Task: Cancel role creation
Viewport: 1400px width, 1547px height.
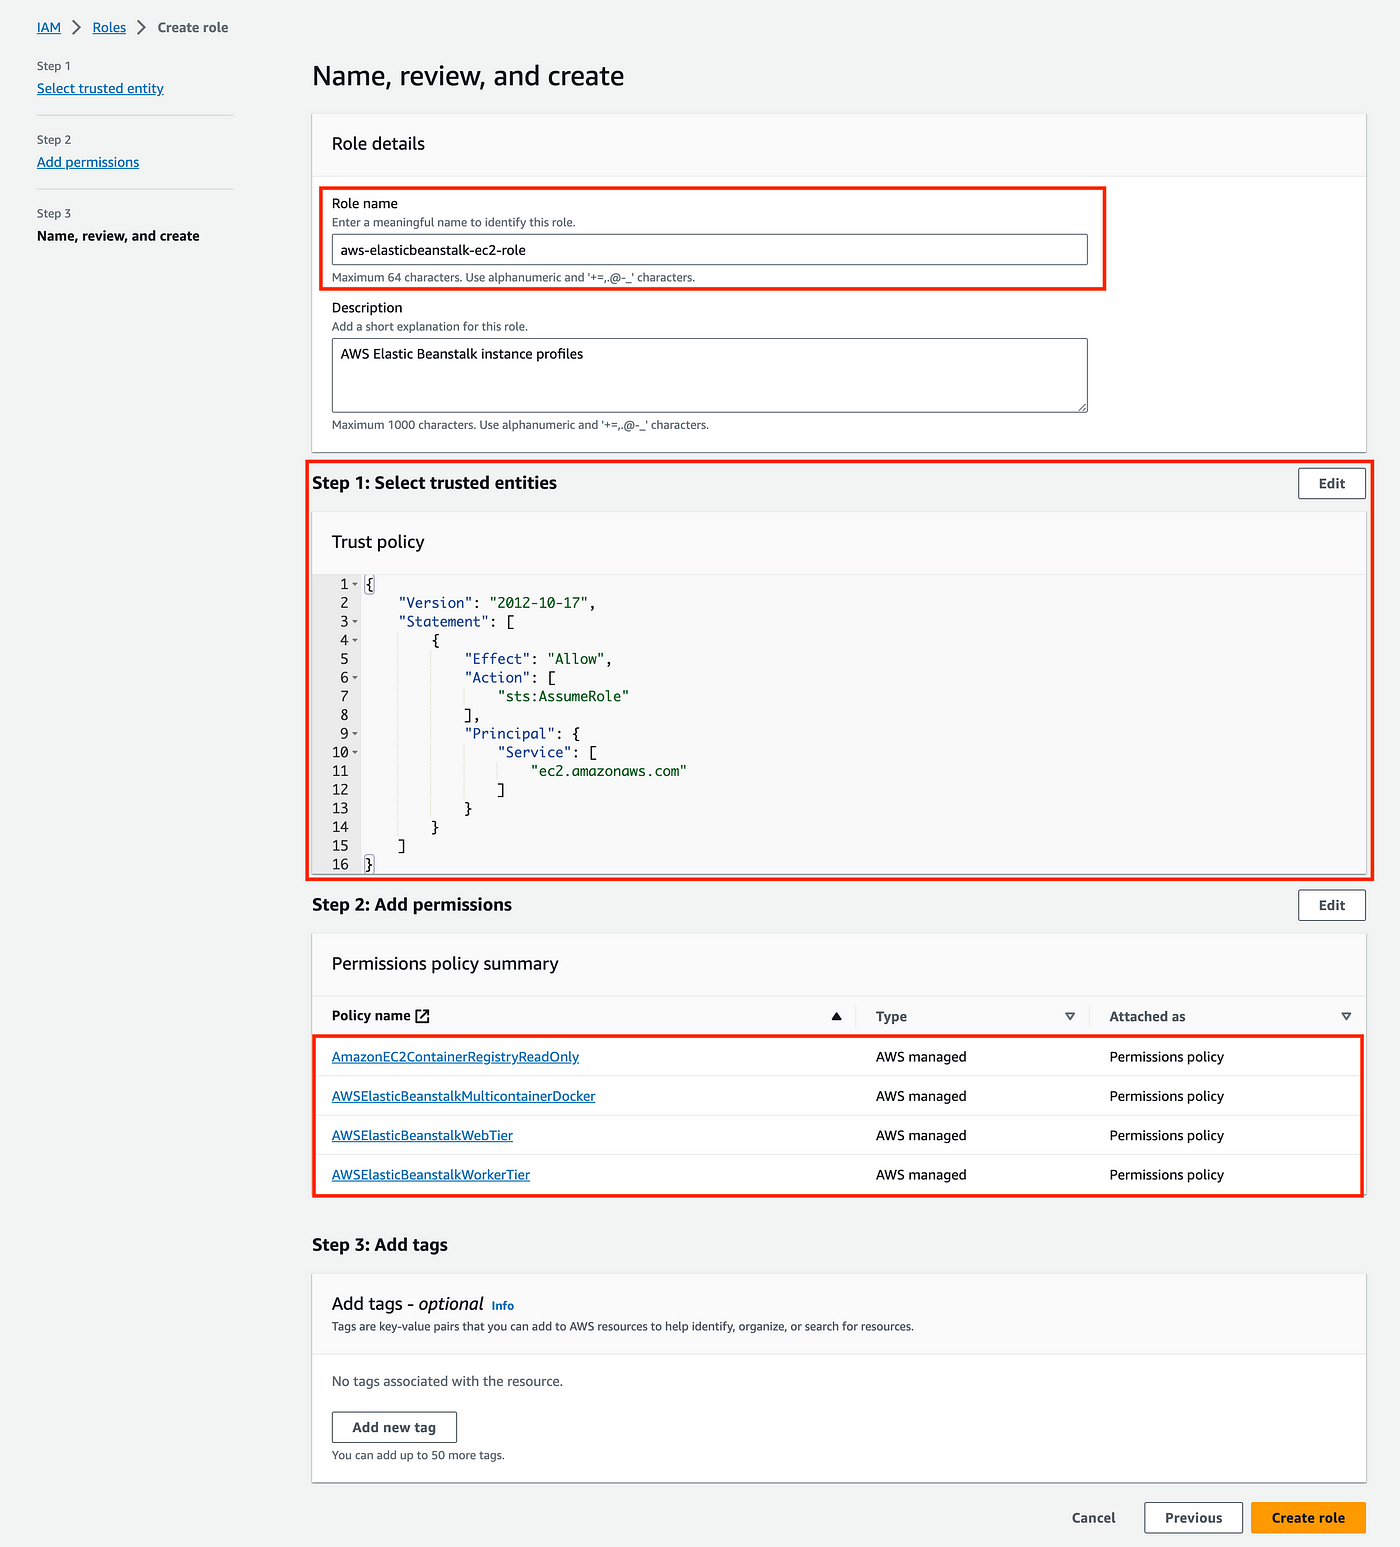Action: point(1093,1518)
